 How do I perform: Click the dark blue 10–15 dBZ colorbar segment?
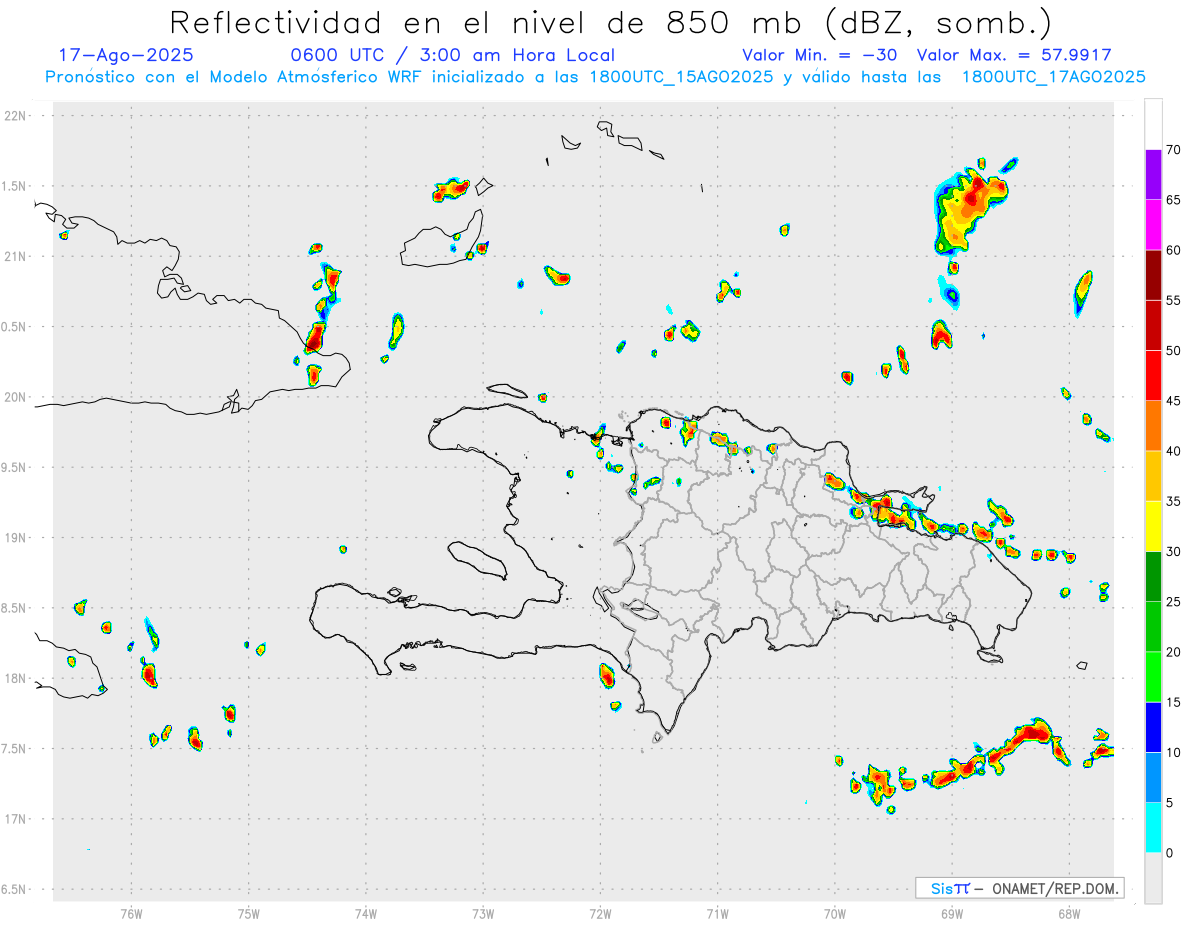click(1153, 727)
